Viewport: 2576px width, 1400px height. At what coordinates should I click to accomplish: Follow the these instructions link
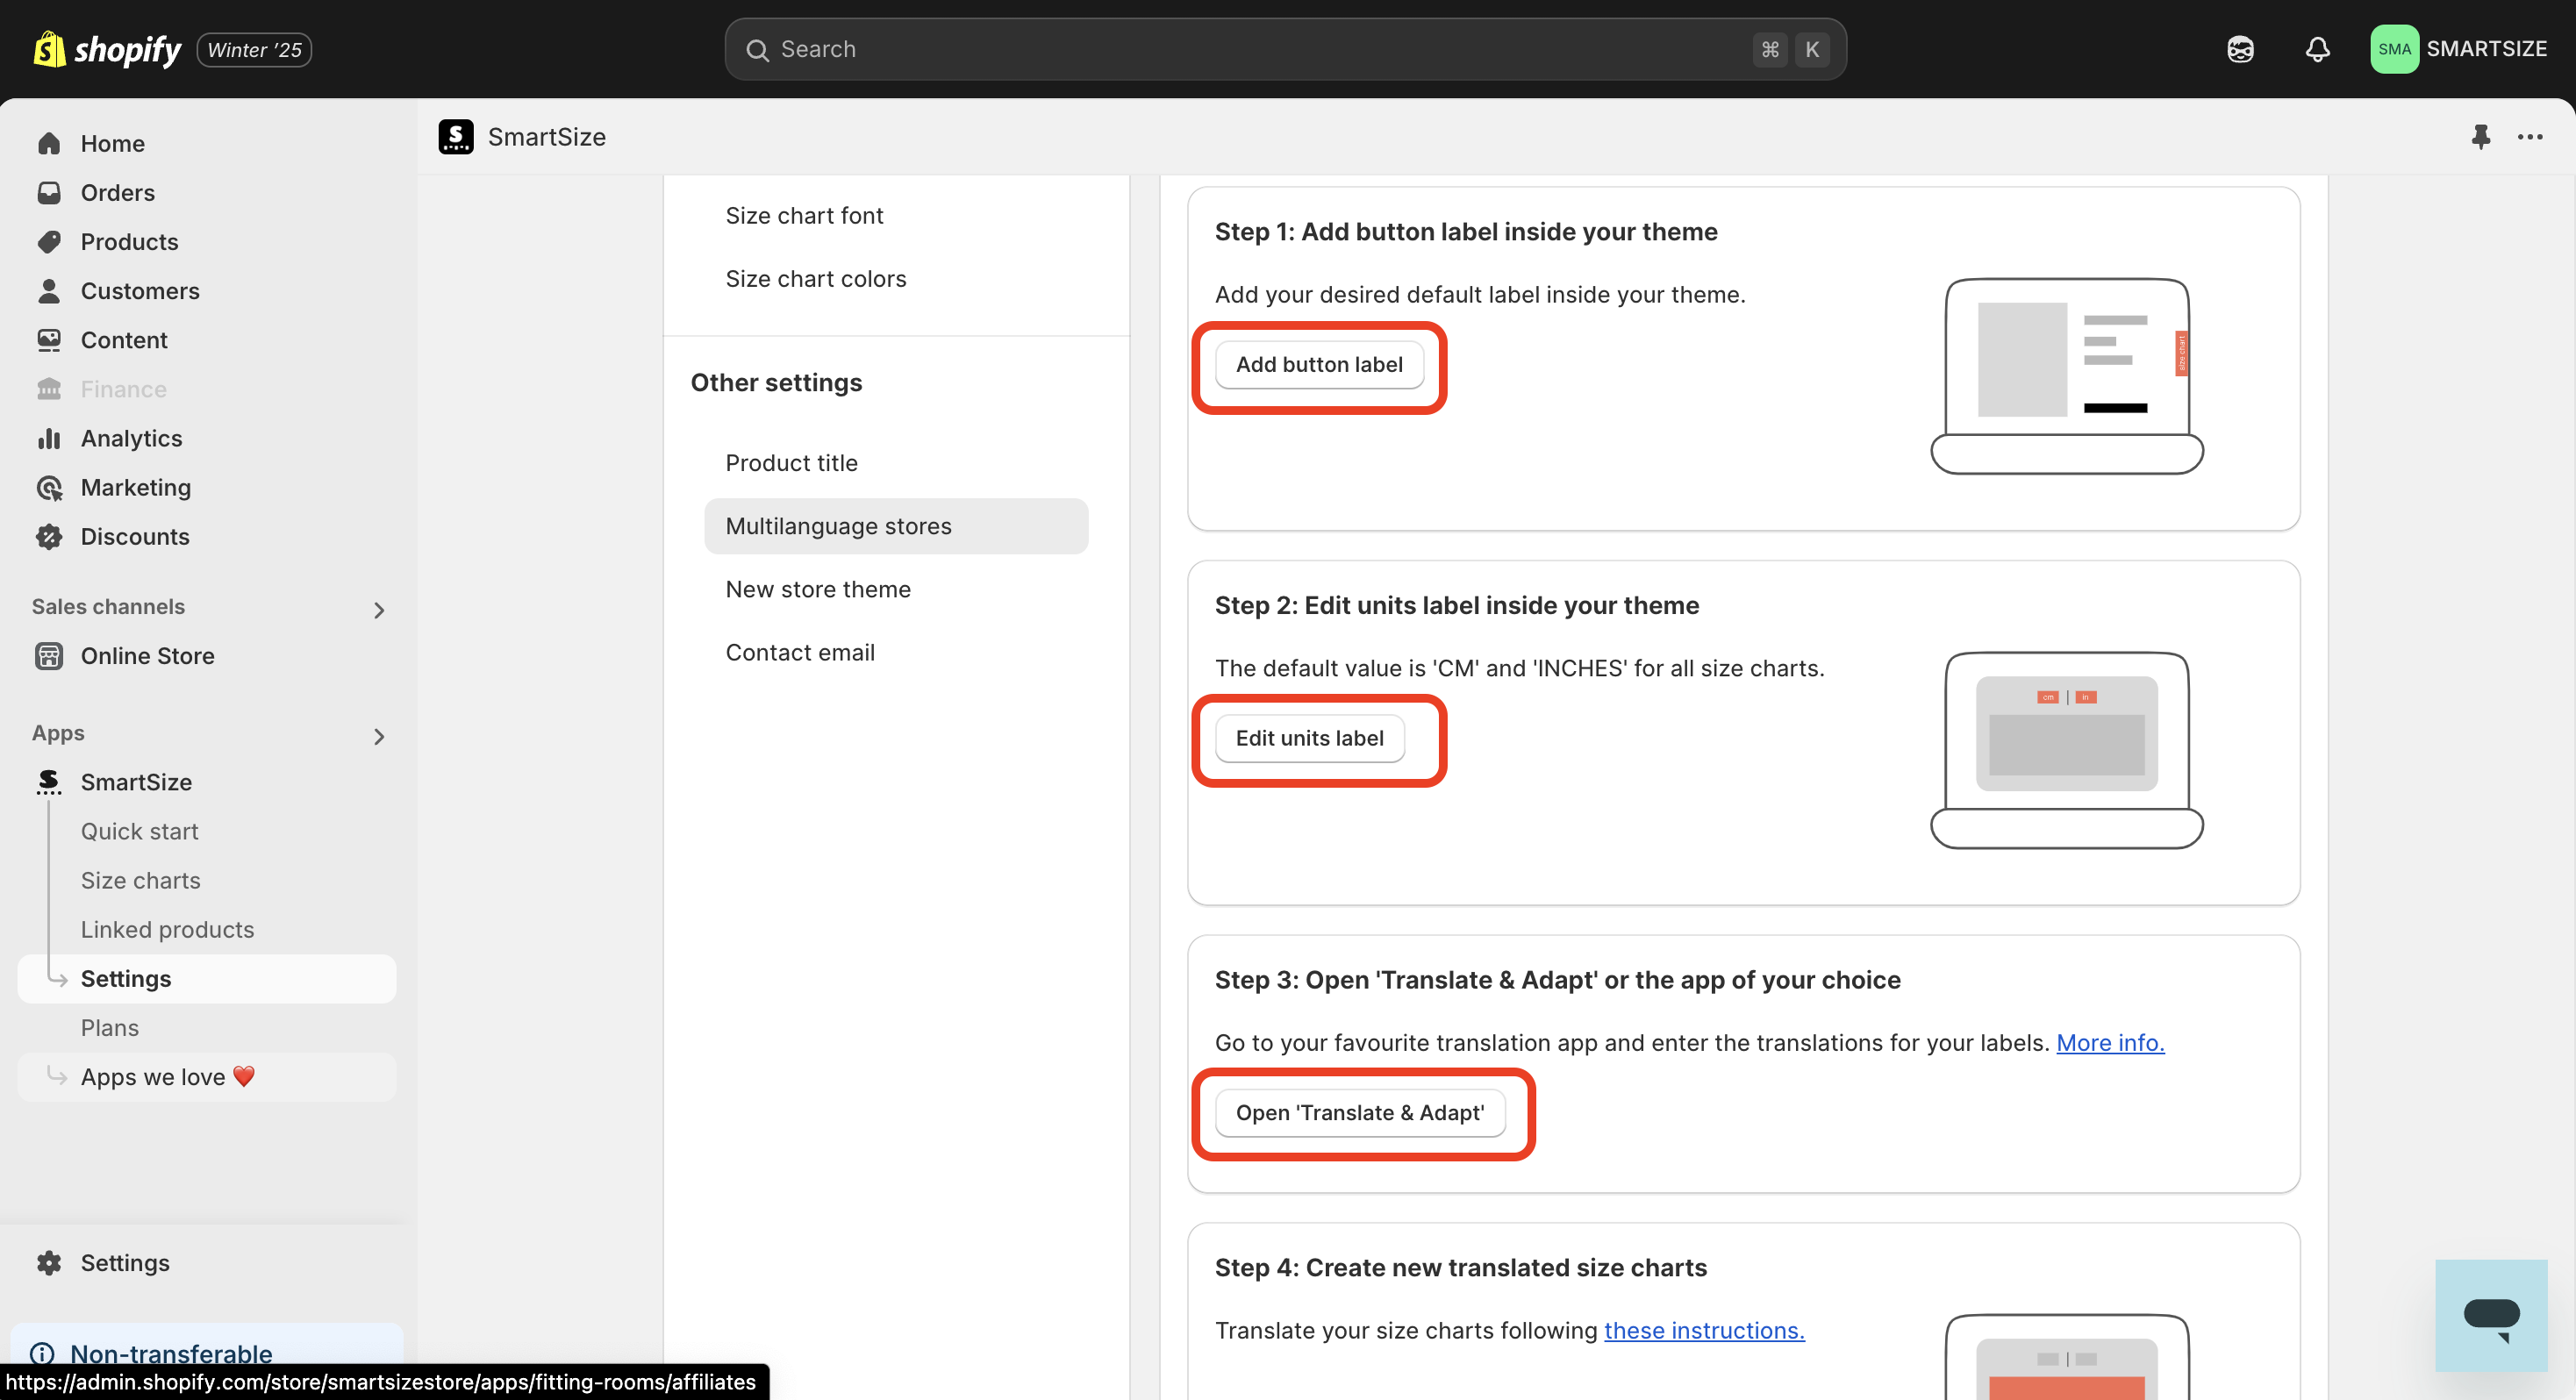(1703, 1329)
